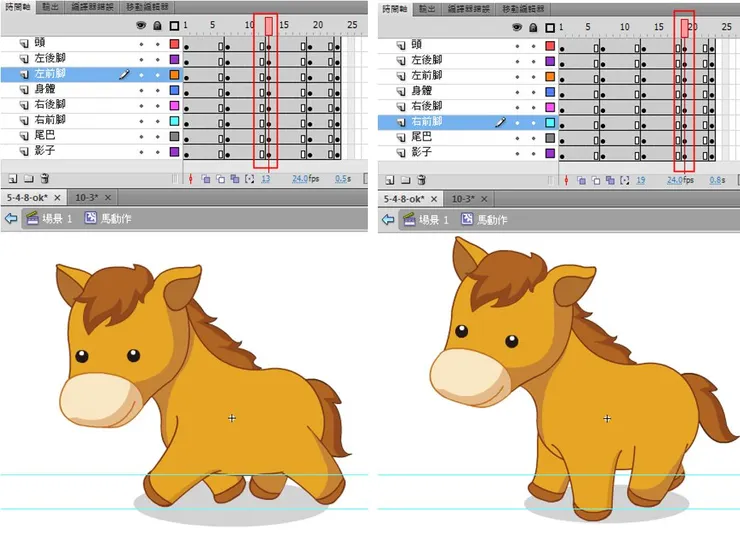The height and width of the screenshot is (534, 740).
Task: Click back arrow beside 場景 1 in left window
Action: [x=11, y=218]
